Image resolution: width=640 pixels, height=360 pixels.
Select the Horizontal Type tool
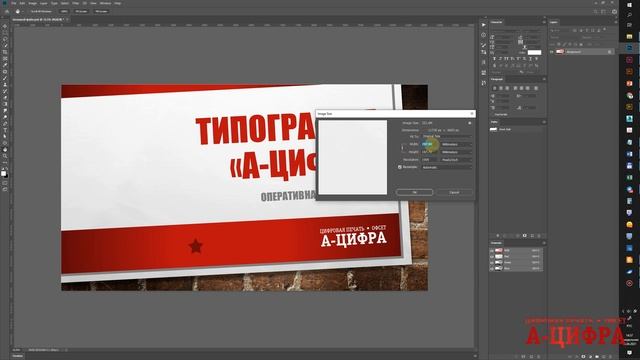pos(4,130)
